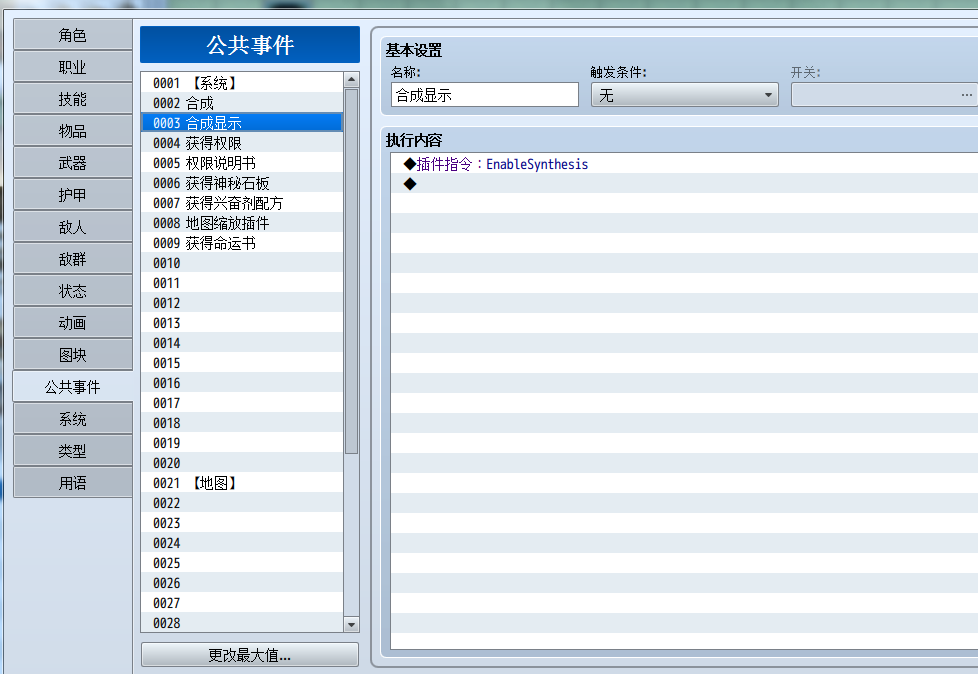The width and height of the screenshot is (978, 674).
Task: Open the 技能 tab
Action: pos(72,99)
